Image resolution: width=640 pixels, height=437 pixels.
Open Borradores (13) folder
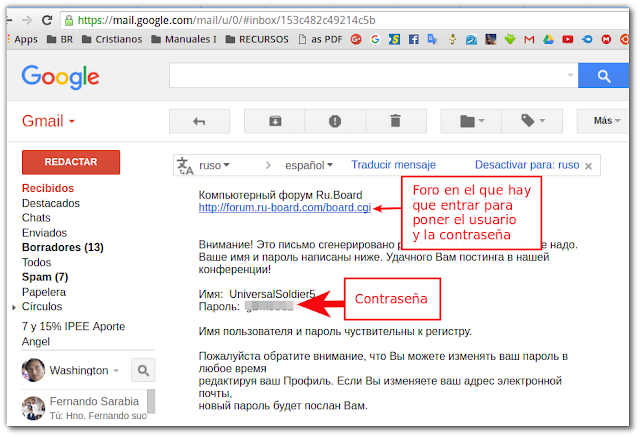(62, 247)
